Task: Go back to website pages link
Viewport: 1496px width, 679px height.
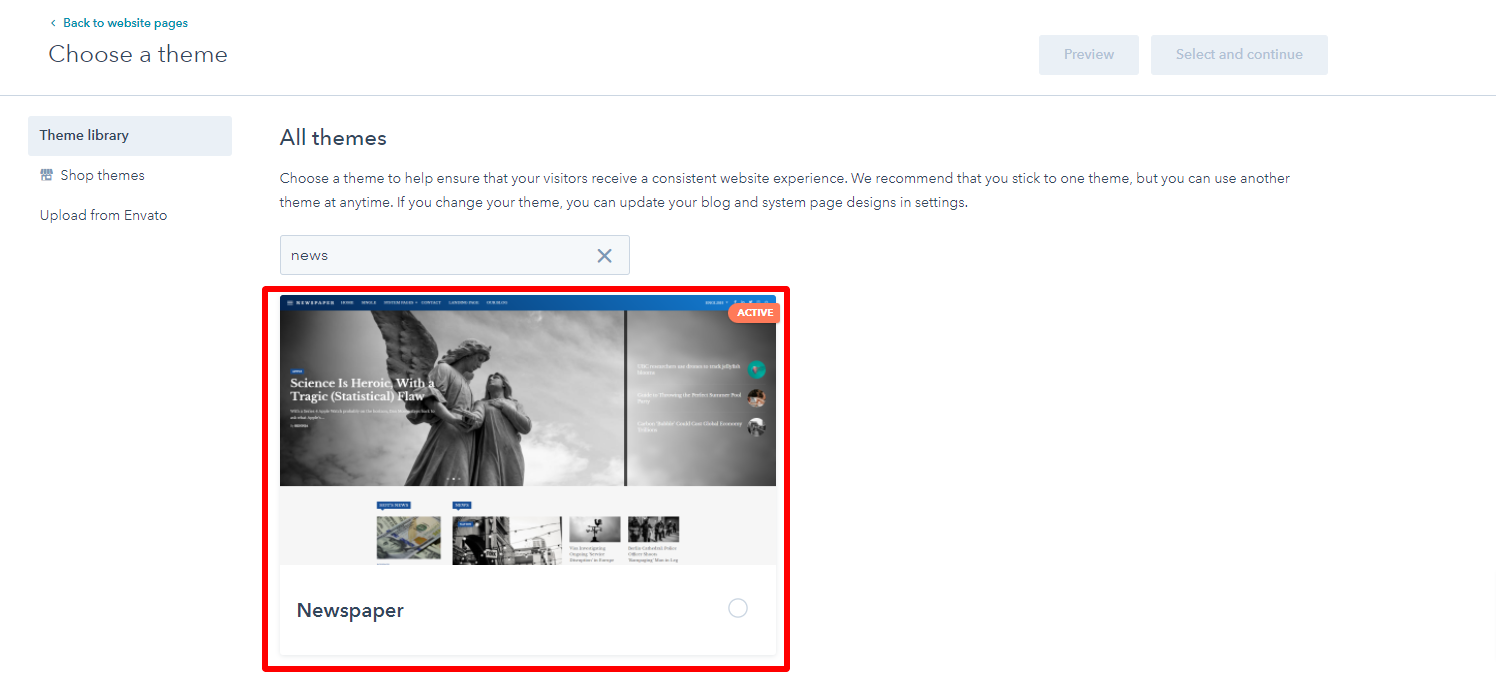Action: tap(125, 23)
